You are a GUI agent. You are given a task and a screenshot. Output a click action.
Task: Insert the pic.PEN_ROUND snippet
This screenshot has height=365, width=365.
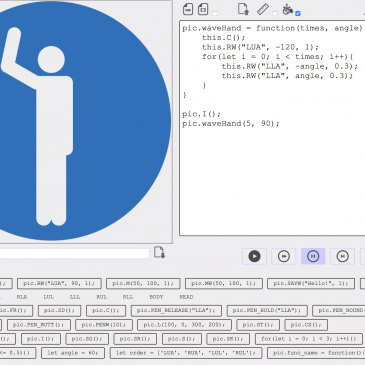pyautogui.click(x=339, y=311)
